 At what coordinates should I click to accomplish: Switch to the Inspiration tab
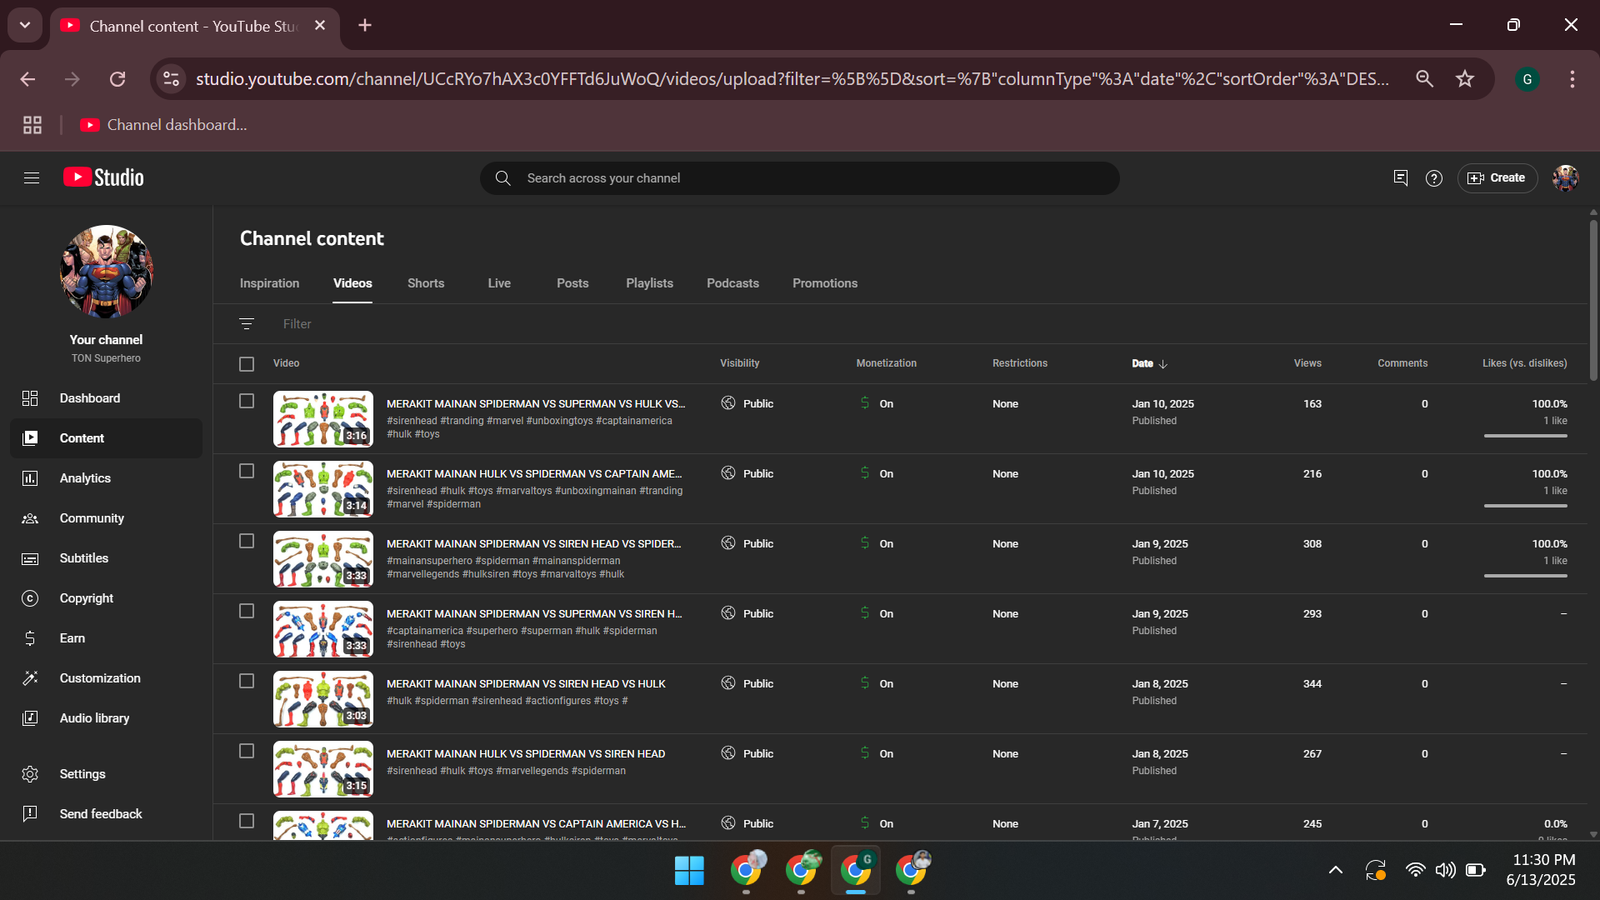(269, 284)
